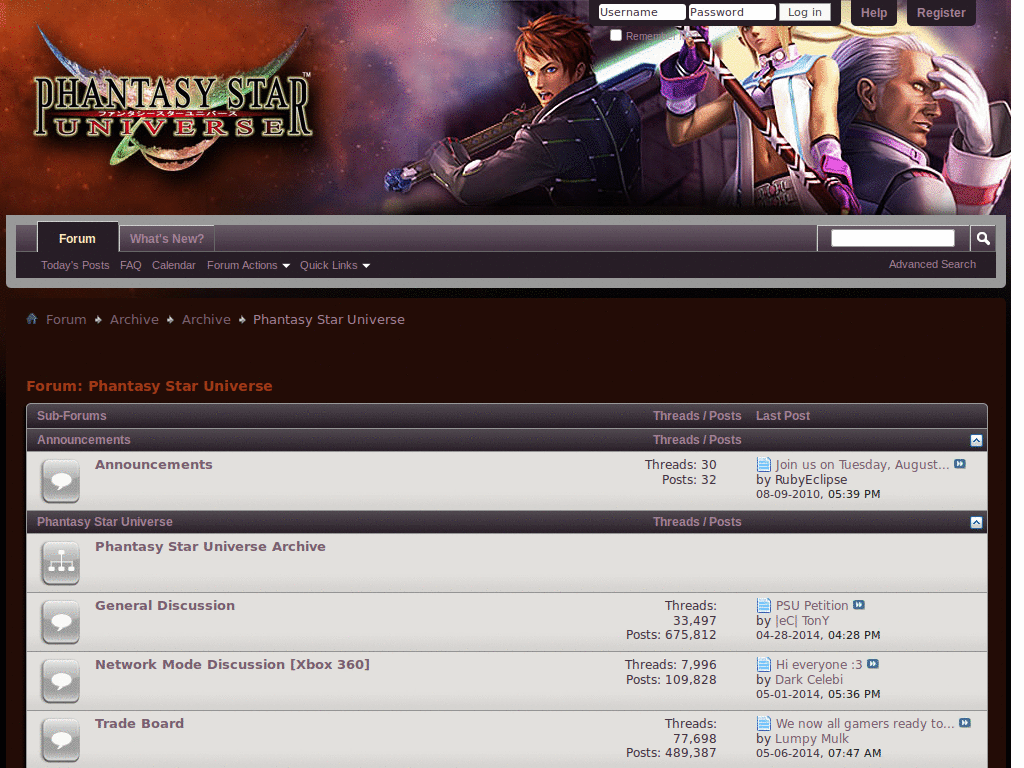
Task: Click post icon beside 'Hi everyone :3'
Action: 763,664
